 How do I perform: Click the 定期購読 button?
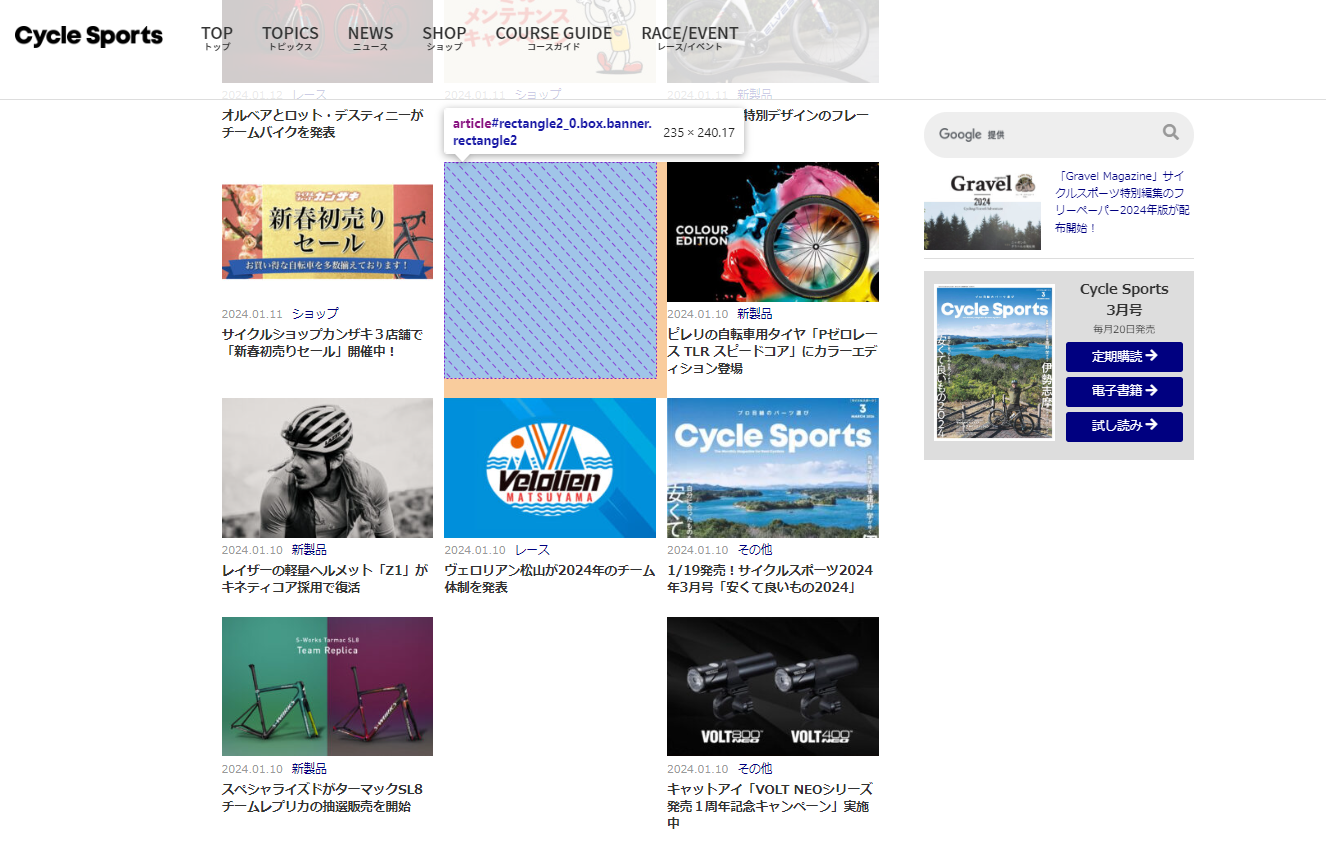pyautogui.click(x=1123, y=356)
